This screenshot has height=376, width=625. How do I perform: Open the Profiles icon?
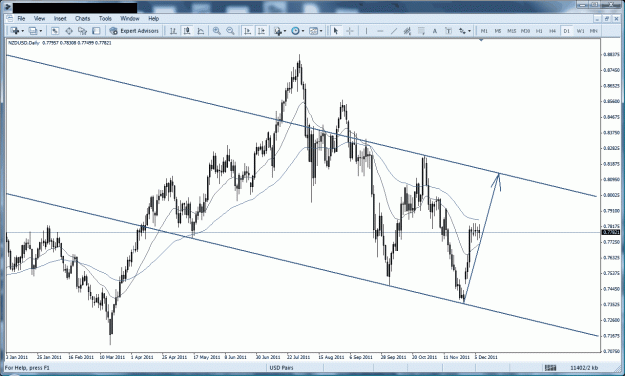pyautogui.click(x=33, y=31)
